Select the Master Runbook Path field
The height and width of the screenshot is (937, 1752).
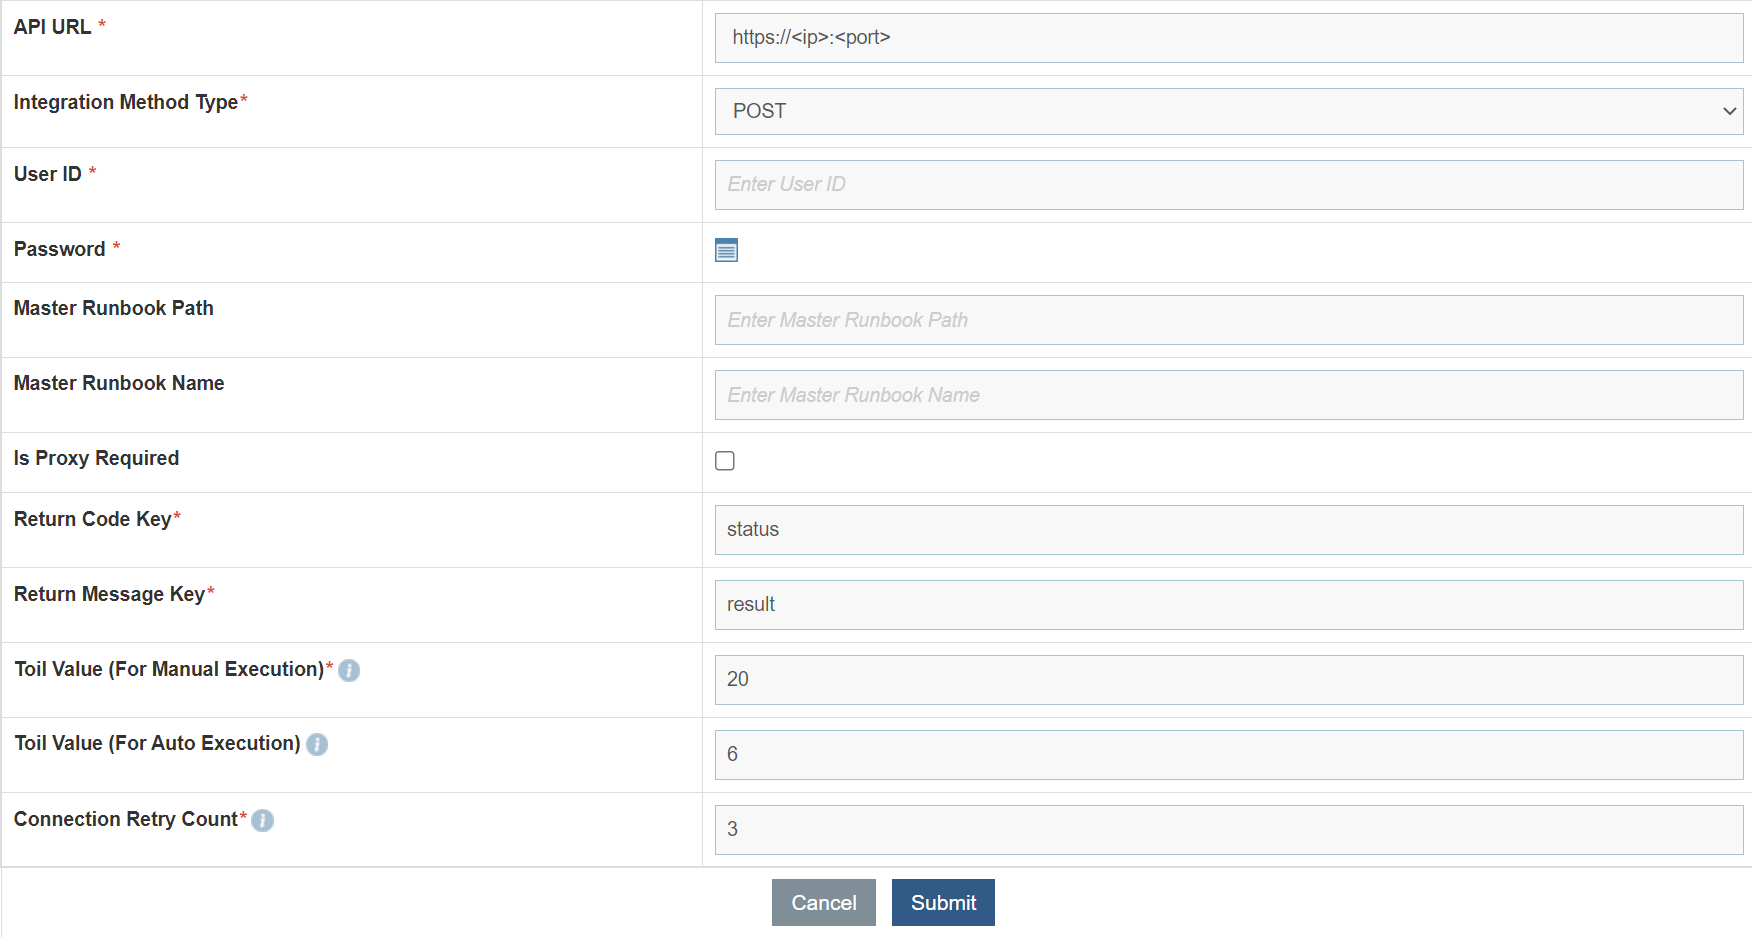click(1228, 320)
